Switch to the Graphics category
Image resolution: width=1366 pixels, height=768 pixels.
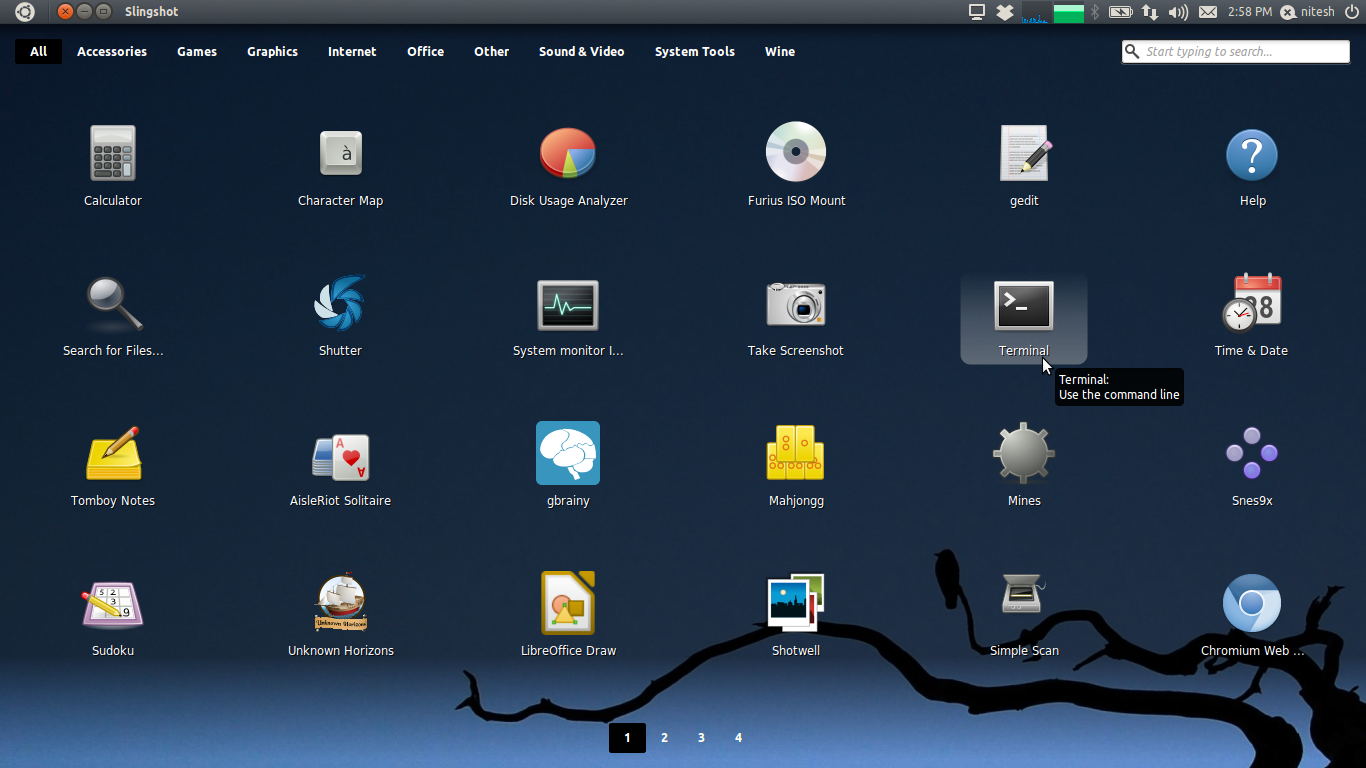point(273,52)
